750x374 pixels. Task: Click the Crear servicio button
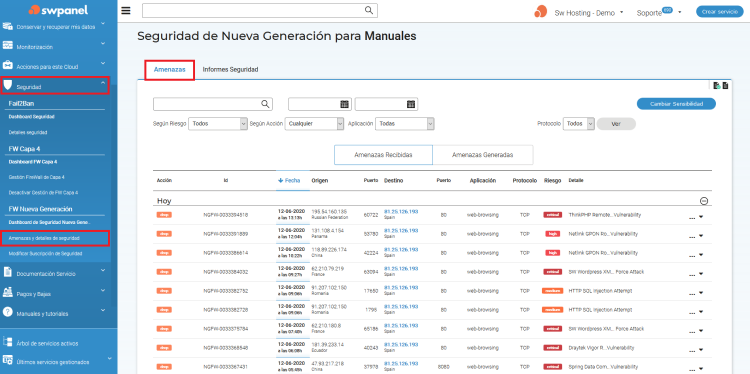pyautogui.click(x=719, y=12)
